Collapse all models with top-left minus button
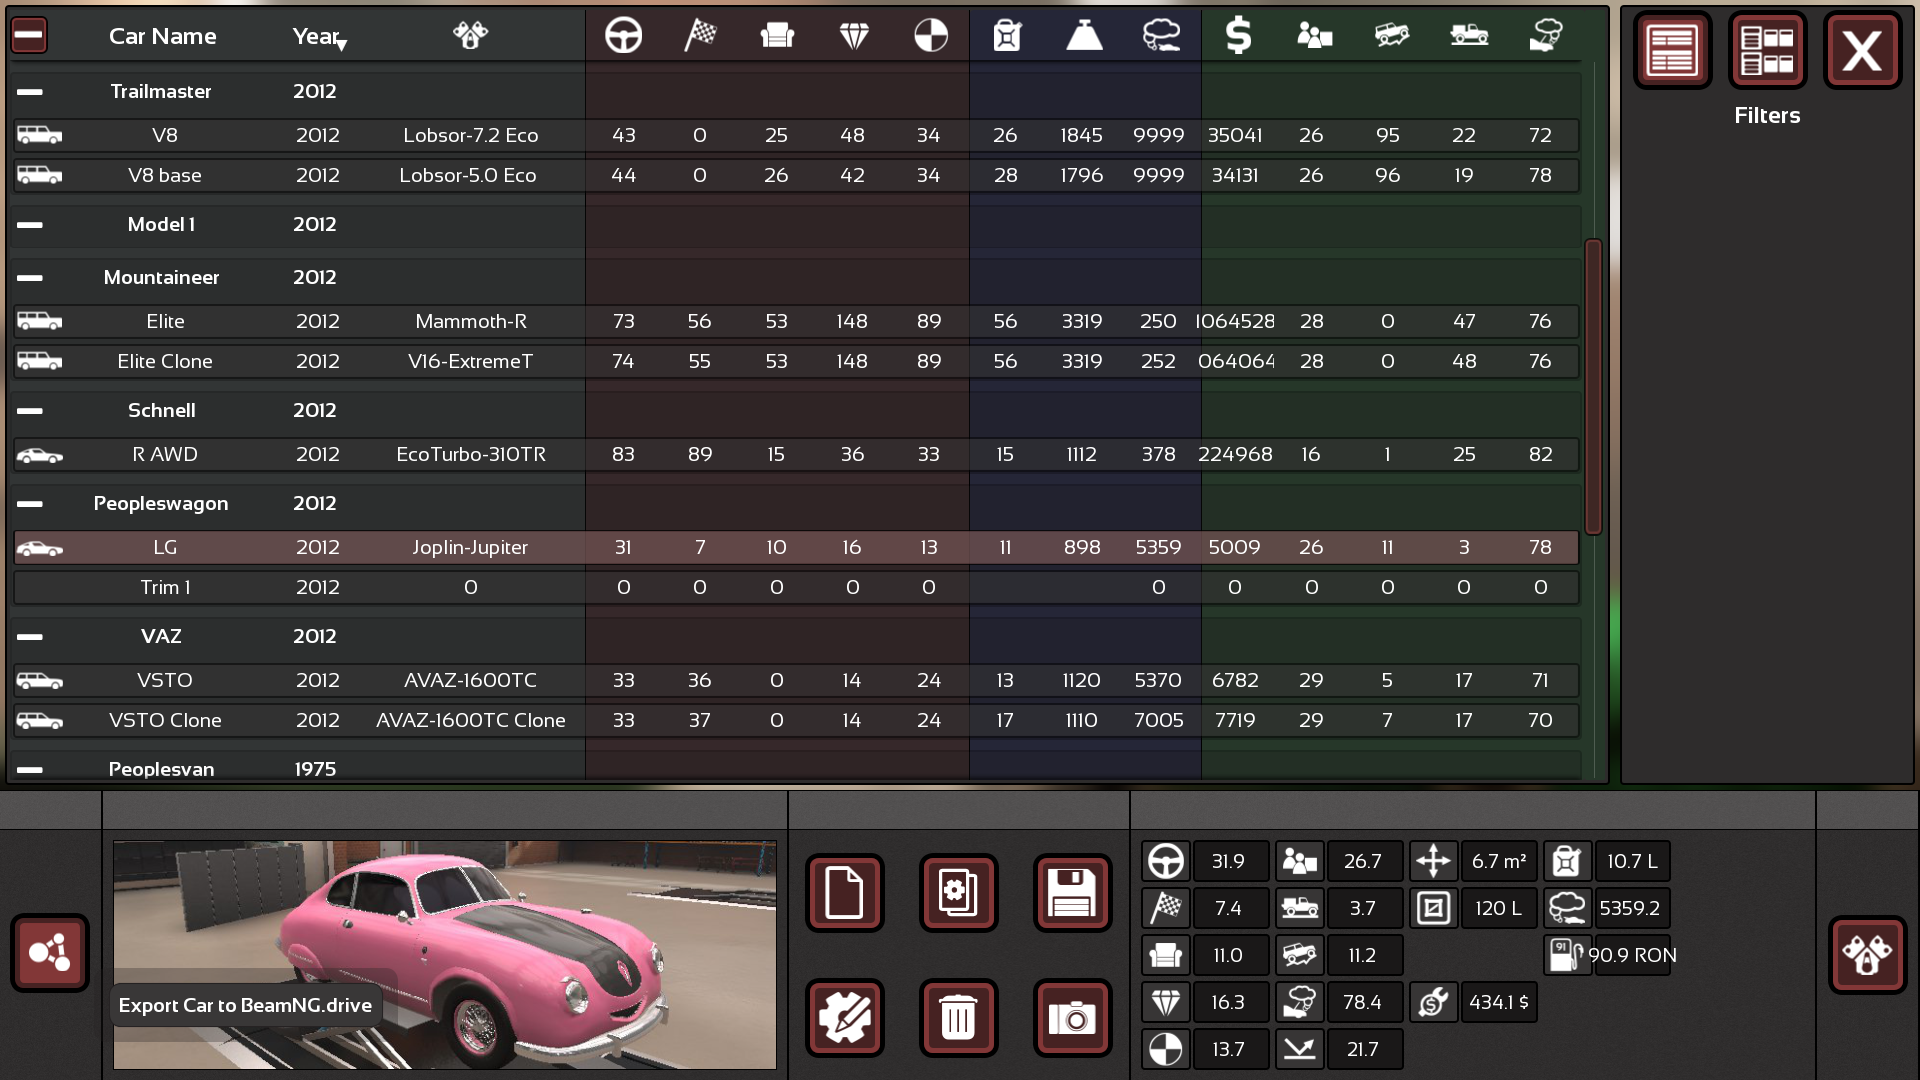Viewport: 1920px width, 1080px height. pyautogui.click(x=29, y=36)
